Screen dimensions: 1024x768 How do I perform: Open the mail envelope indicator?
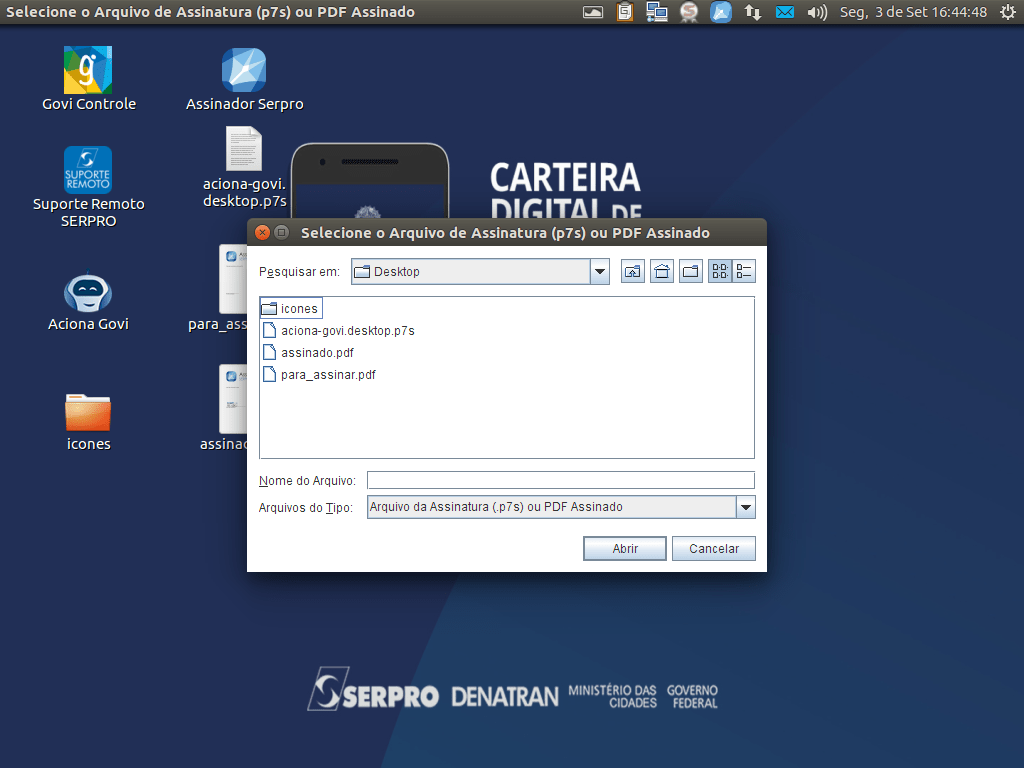click(x=784, y=12)
